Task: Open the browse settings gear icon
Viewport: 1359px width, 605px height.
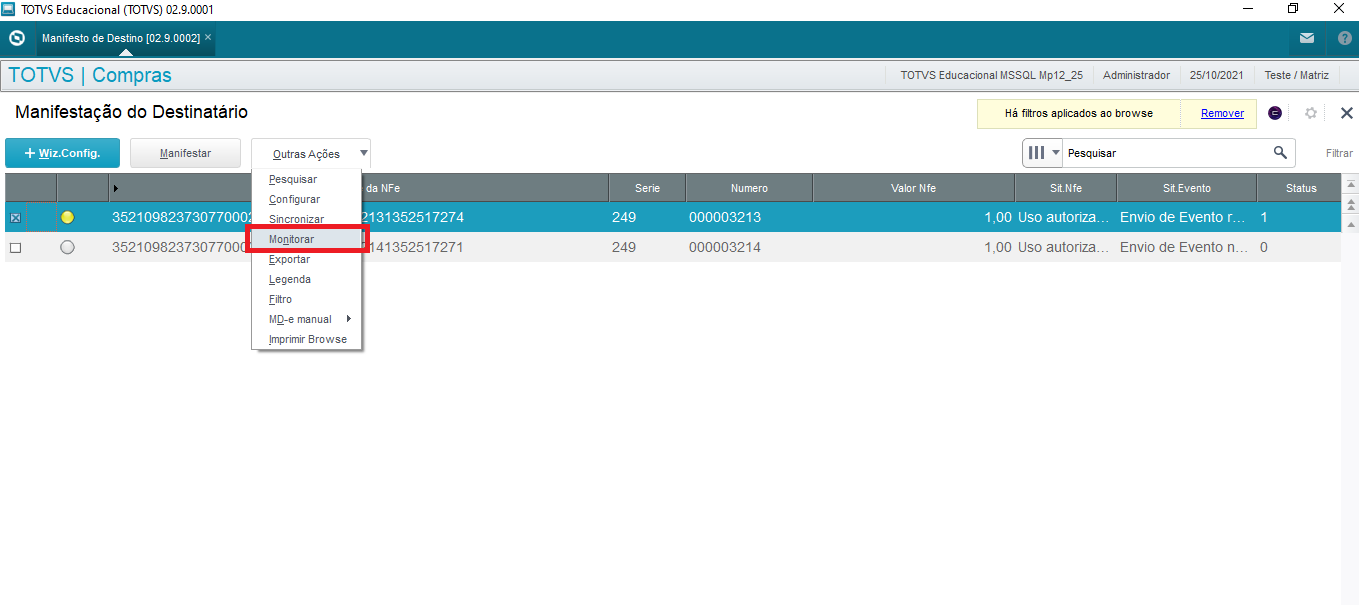Action: (1311, 113)
